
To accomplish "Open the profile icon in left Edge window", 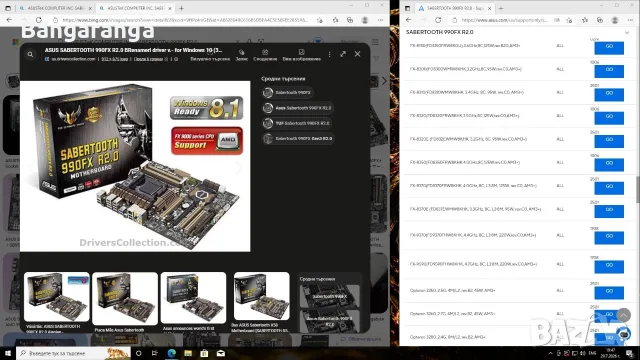I will (365, 20).
